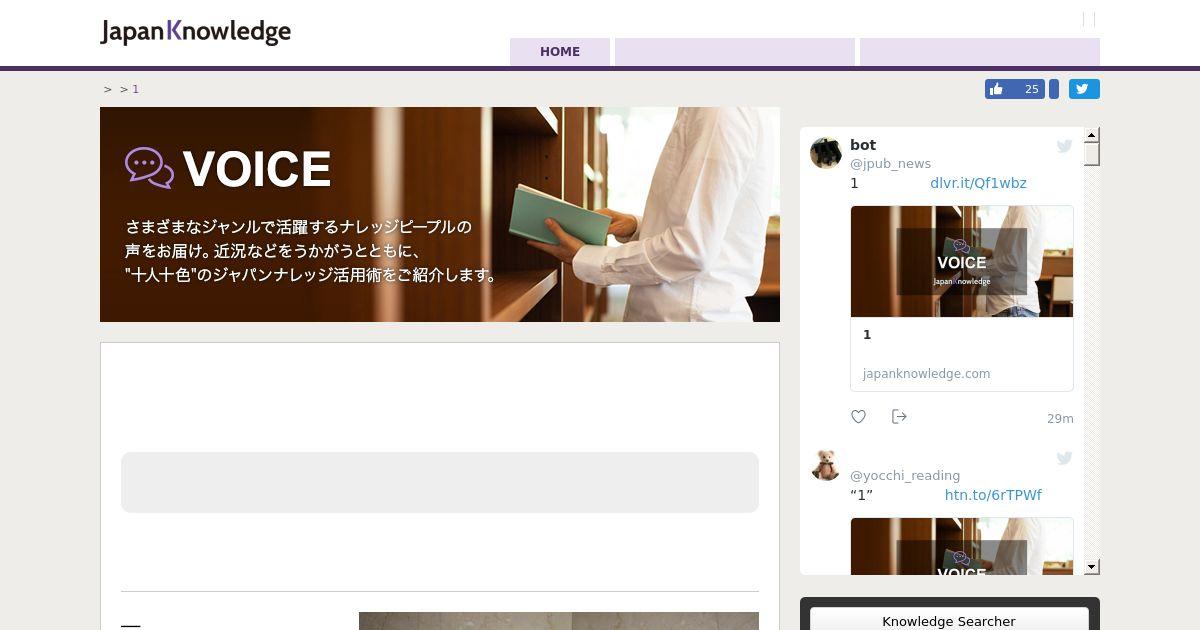This screenshot has width=1200, height=630.
Task: Open the small Facebook share button beside 25
Action: click(1054, 89)
